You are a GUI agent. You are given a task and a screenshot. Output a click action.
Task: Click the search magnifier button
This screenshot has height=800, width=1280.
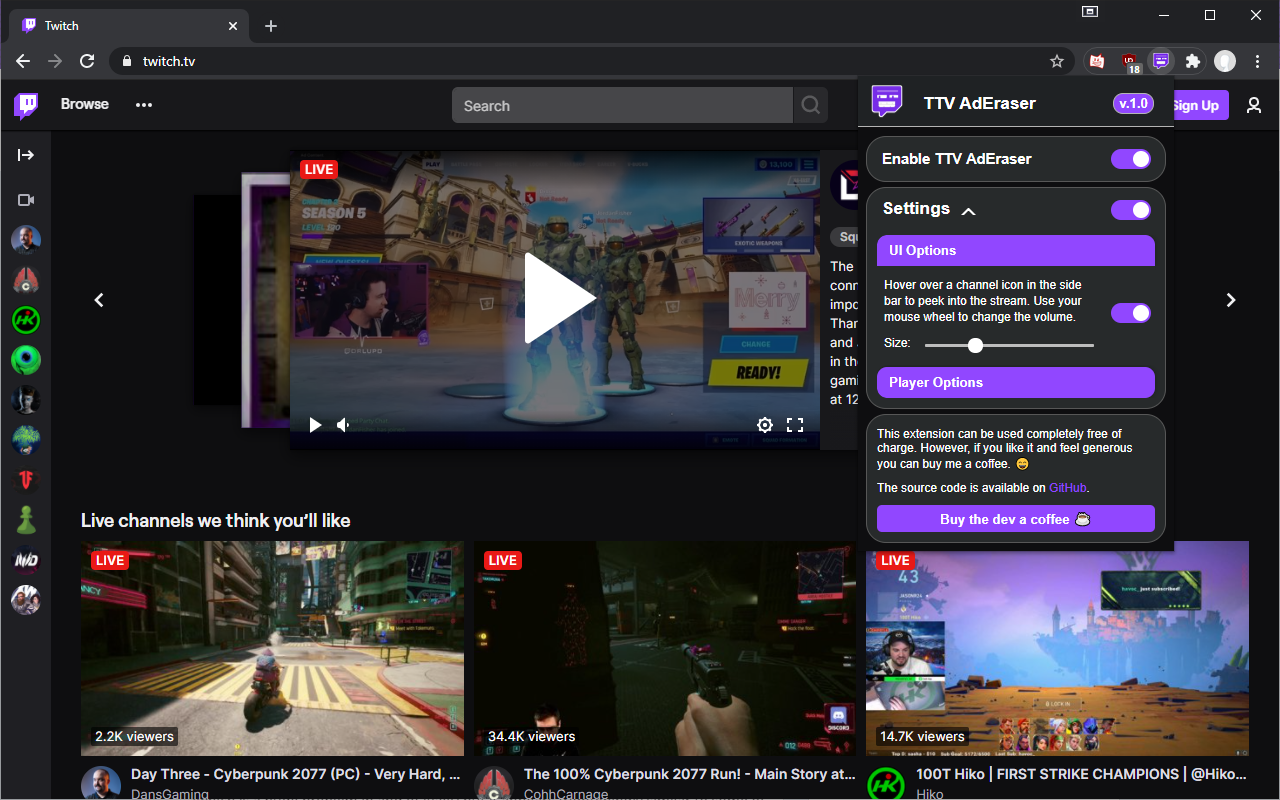click(x=811, y=105)
